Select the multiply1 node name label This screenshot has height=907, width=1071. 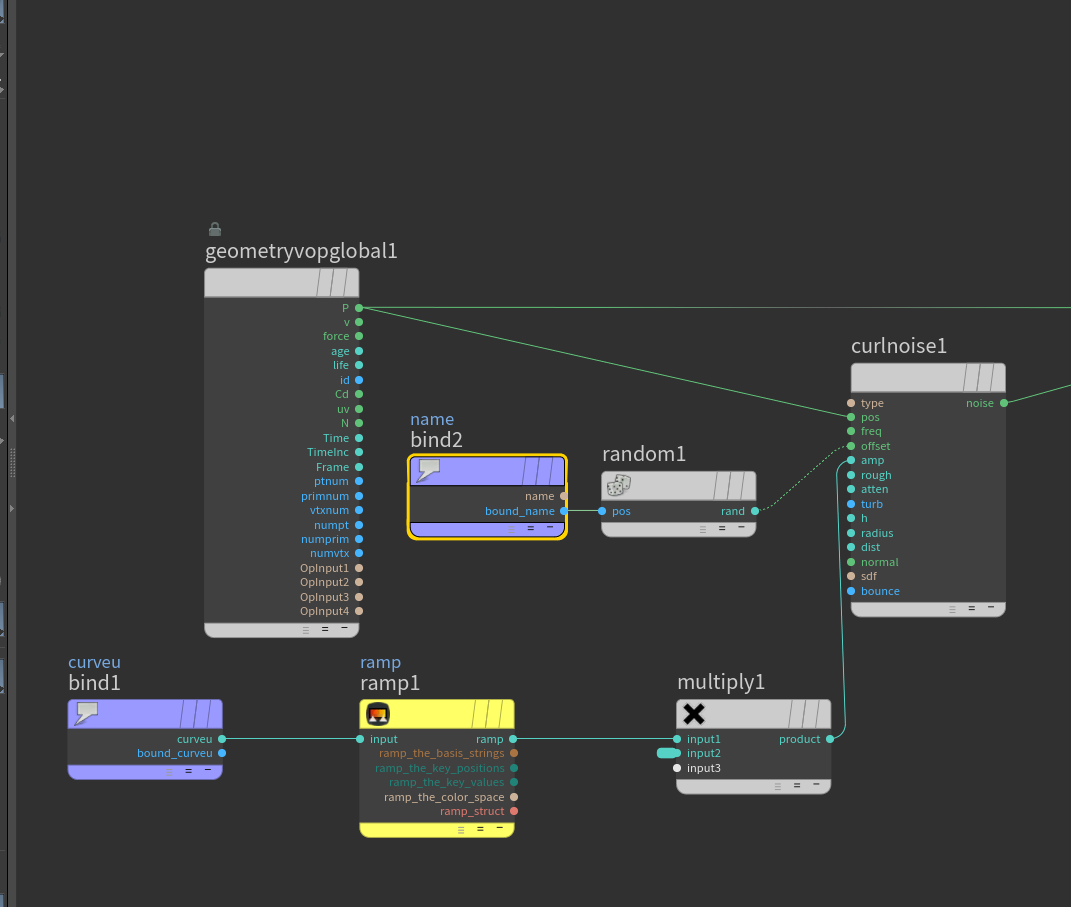tap(721, 682)
